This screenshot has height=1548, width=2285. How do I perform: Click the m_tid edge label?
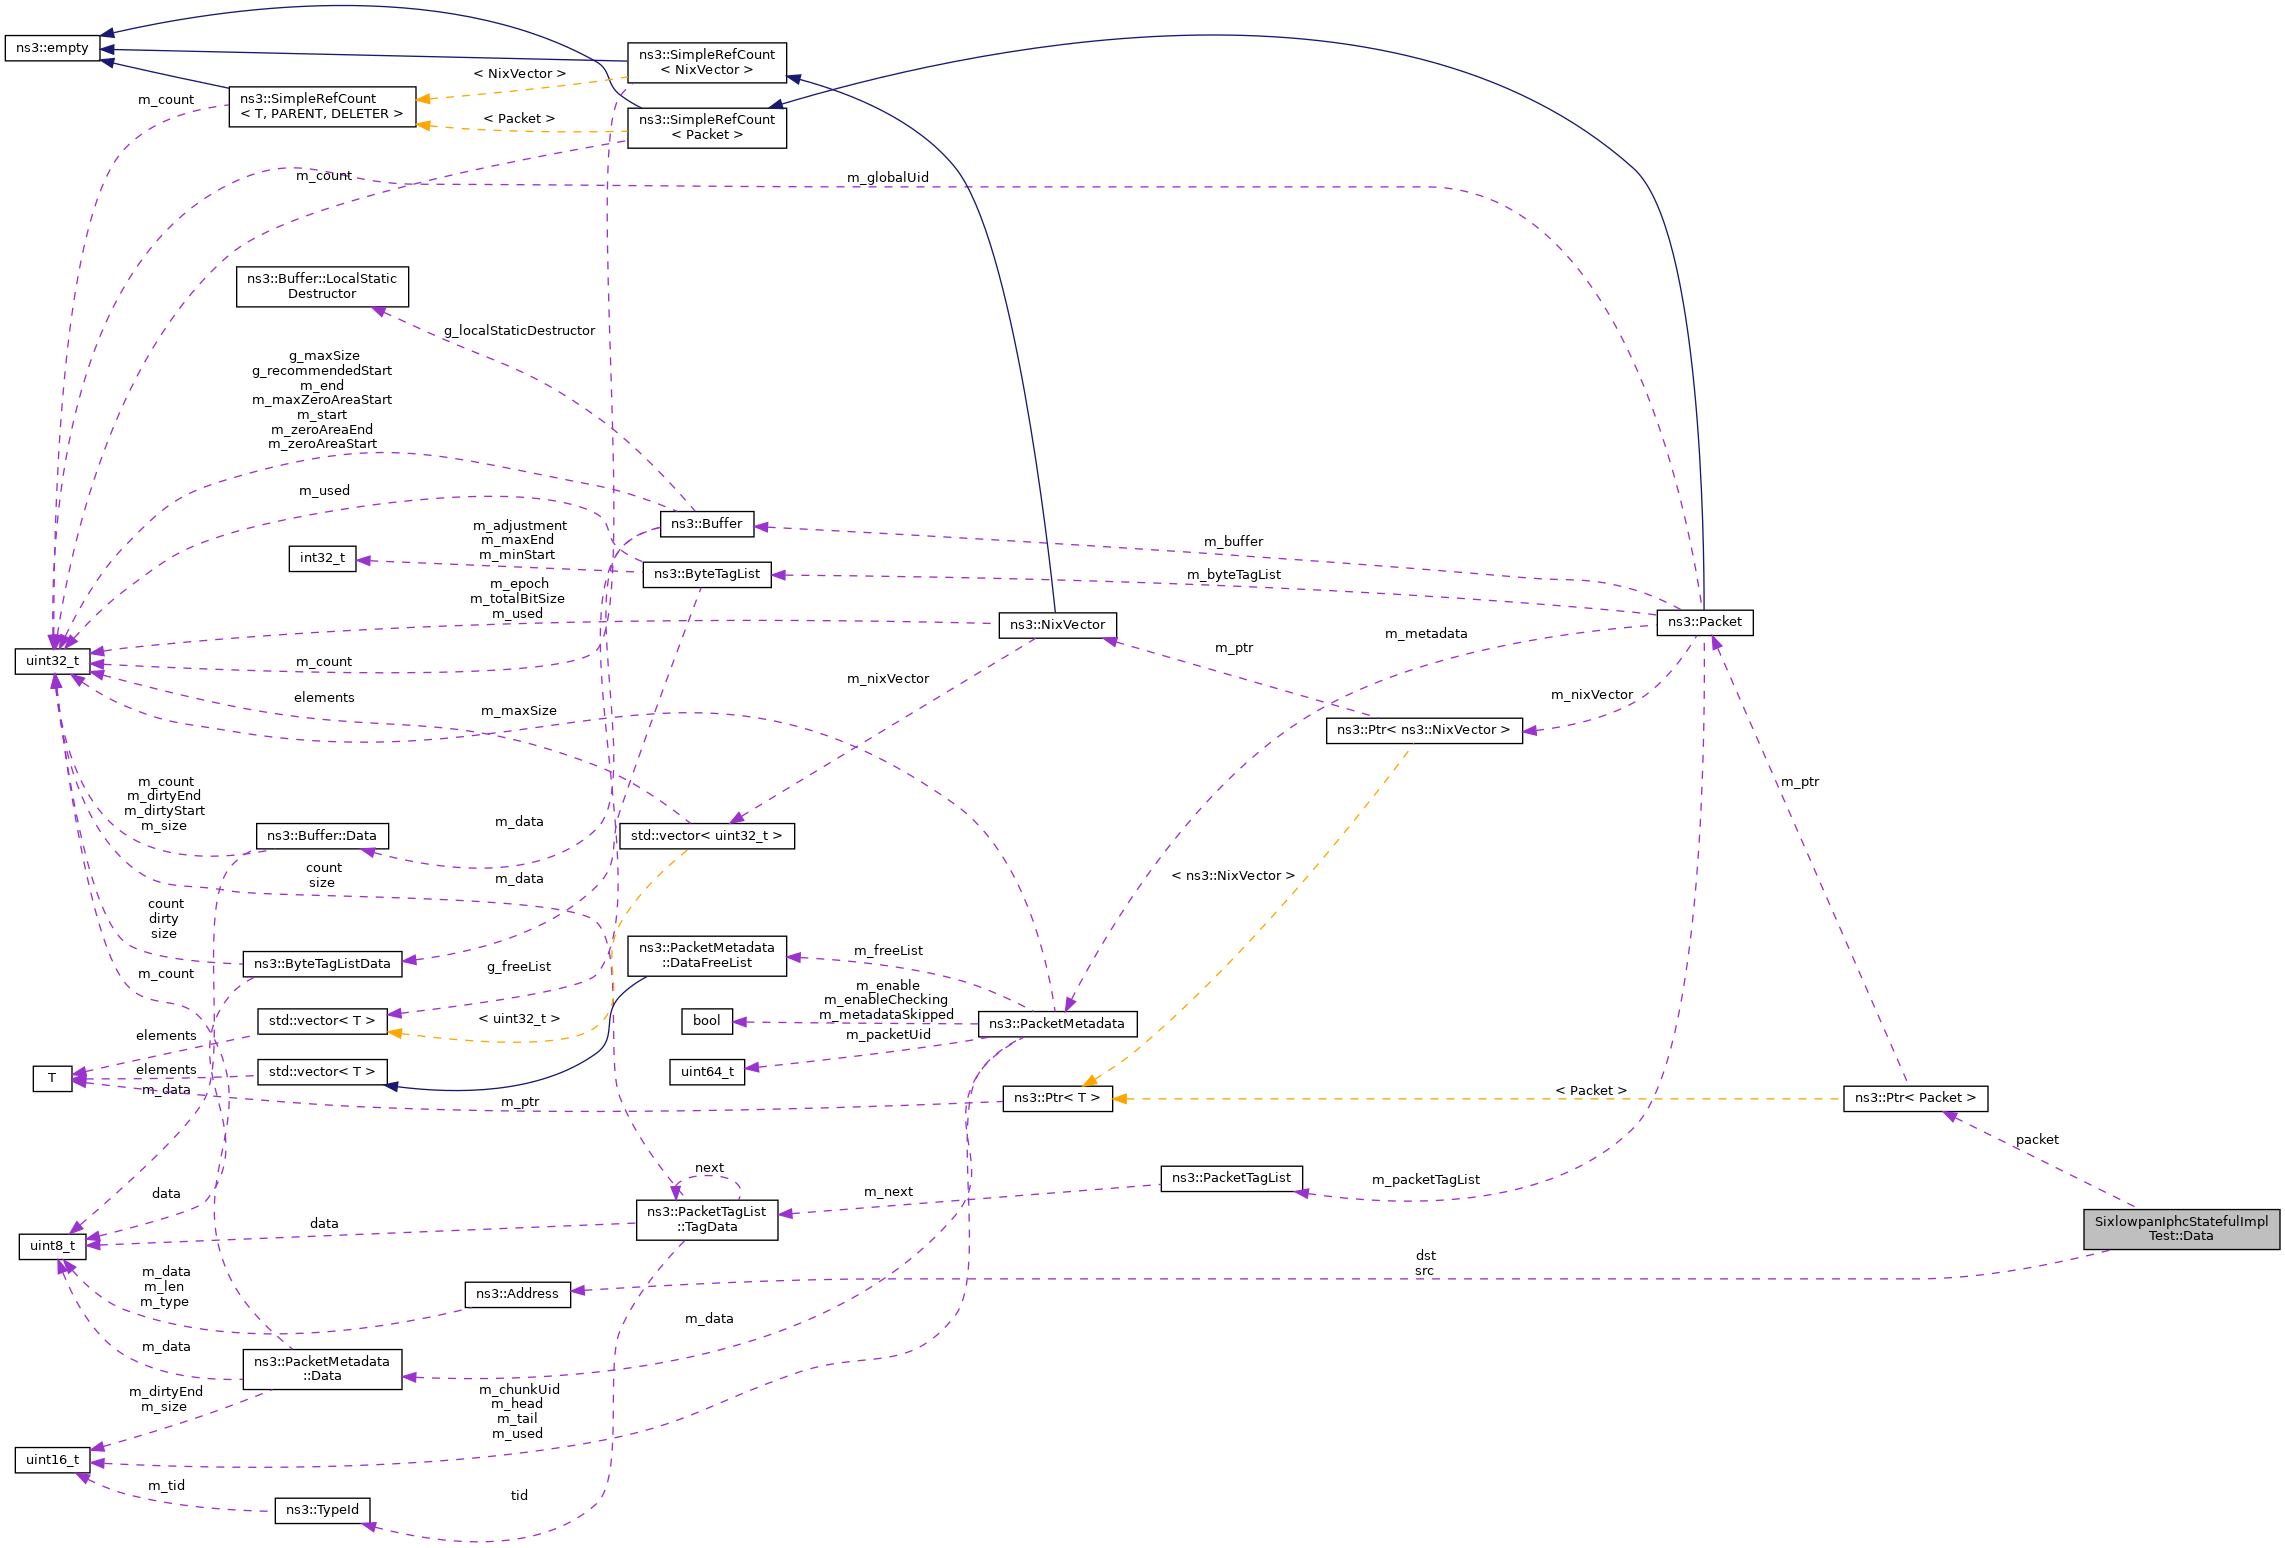(x=166, y=1486)
